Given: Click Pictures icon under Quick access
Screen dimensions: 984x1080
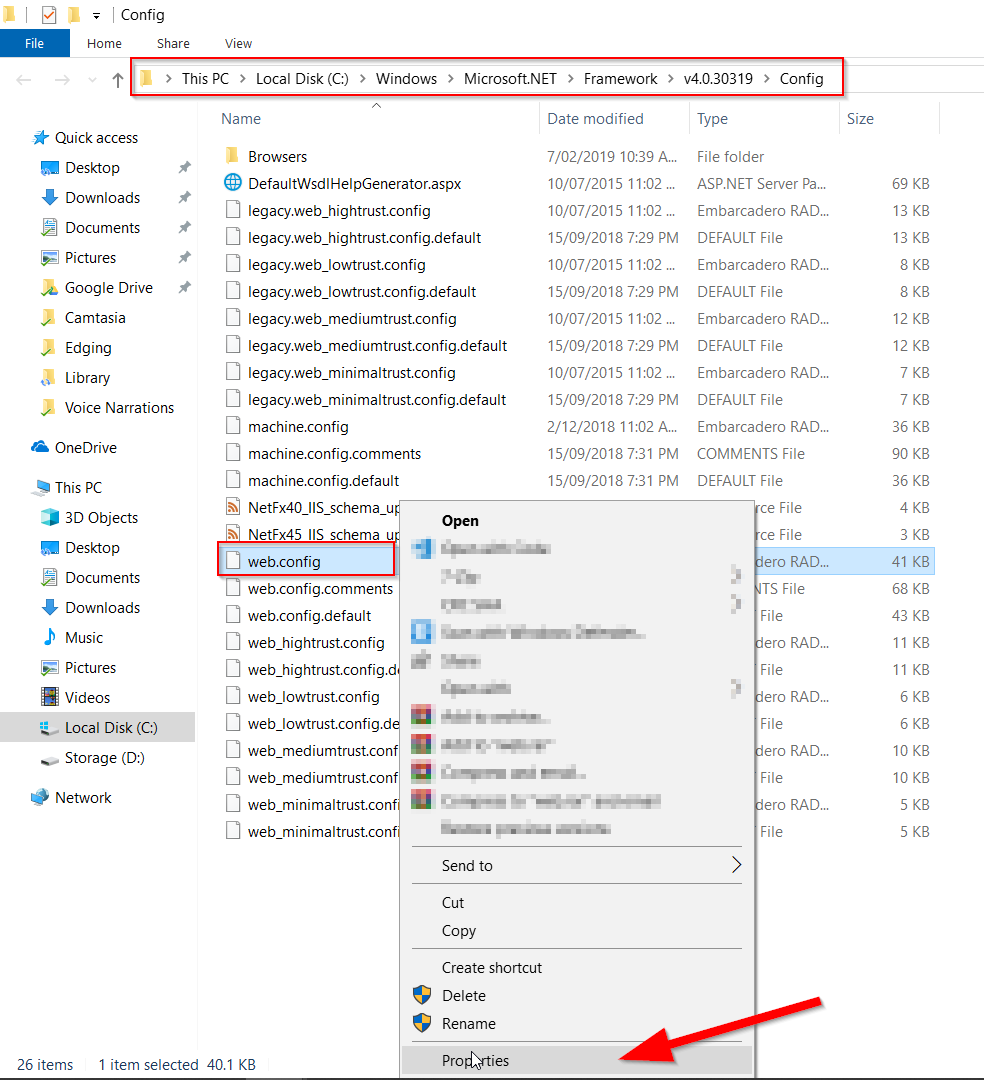Looking at the screenshot, I should (50, 258).
